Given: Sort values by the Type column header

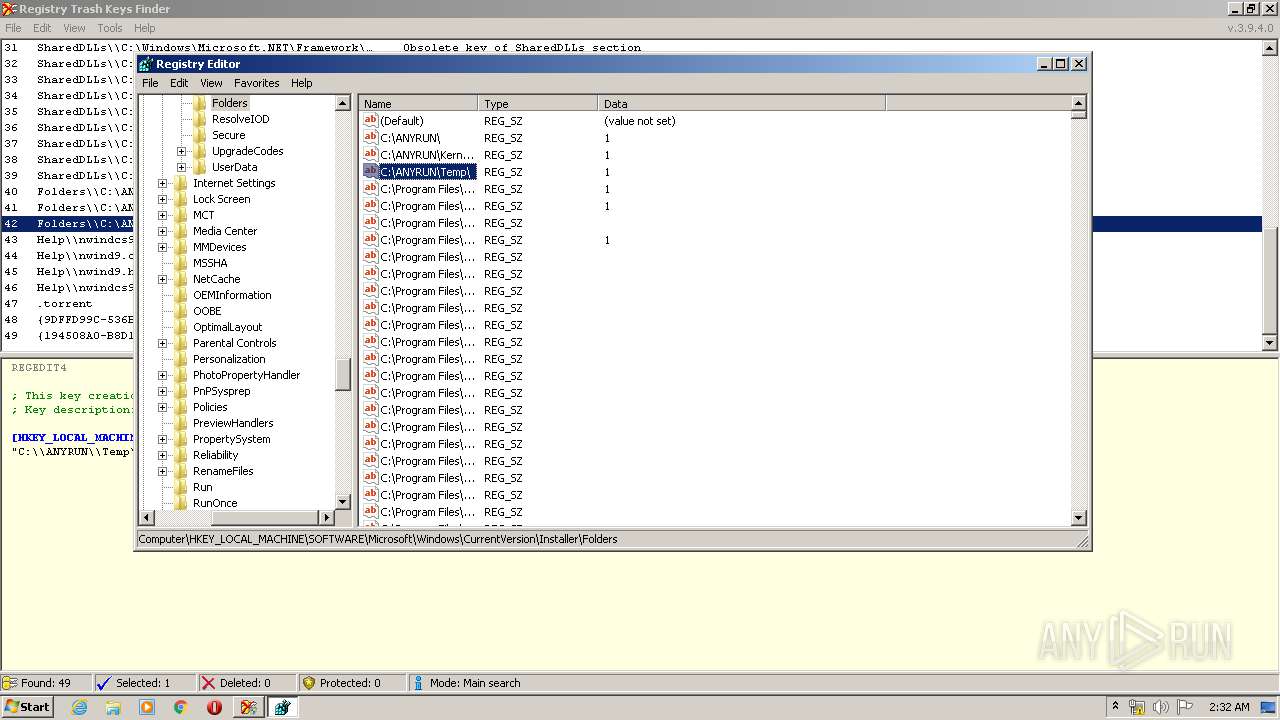Looking at the screenshot, I should coord(538,104).
